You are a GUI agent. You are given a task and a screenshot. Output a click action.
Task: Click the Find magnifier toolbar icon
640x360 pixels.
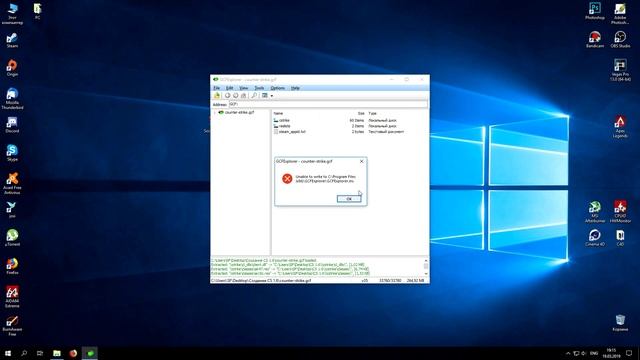[x=254, y=96]
